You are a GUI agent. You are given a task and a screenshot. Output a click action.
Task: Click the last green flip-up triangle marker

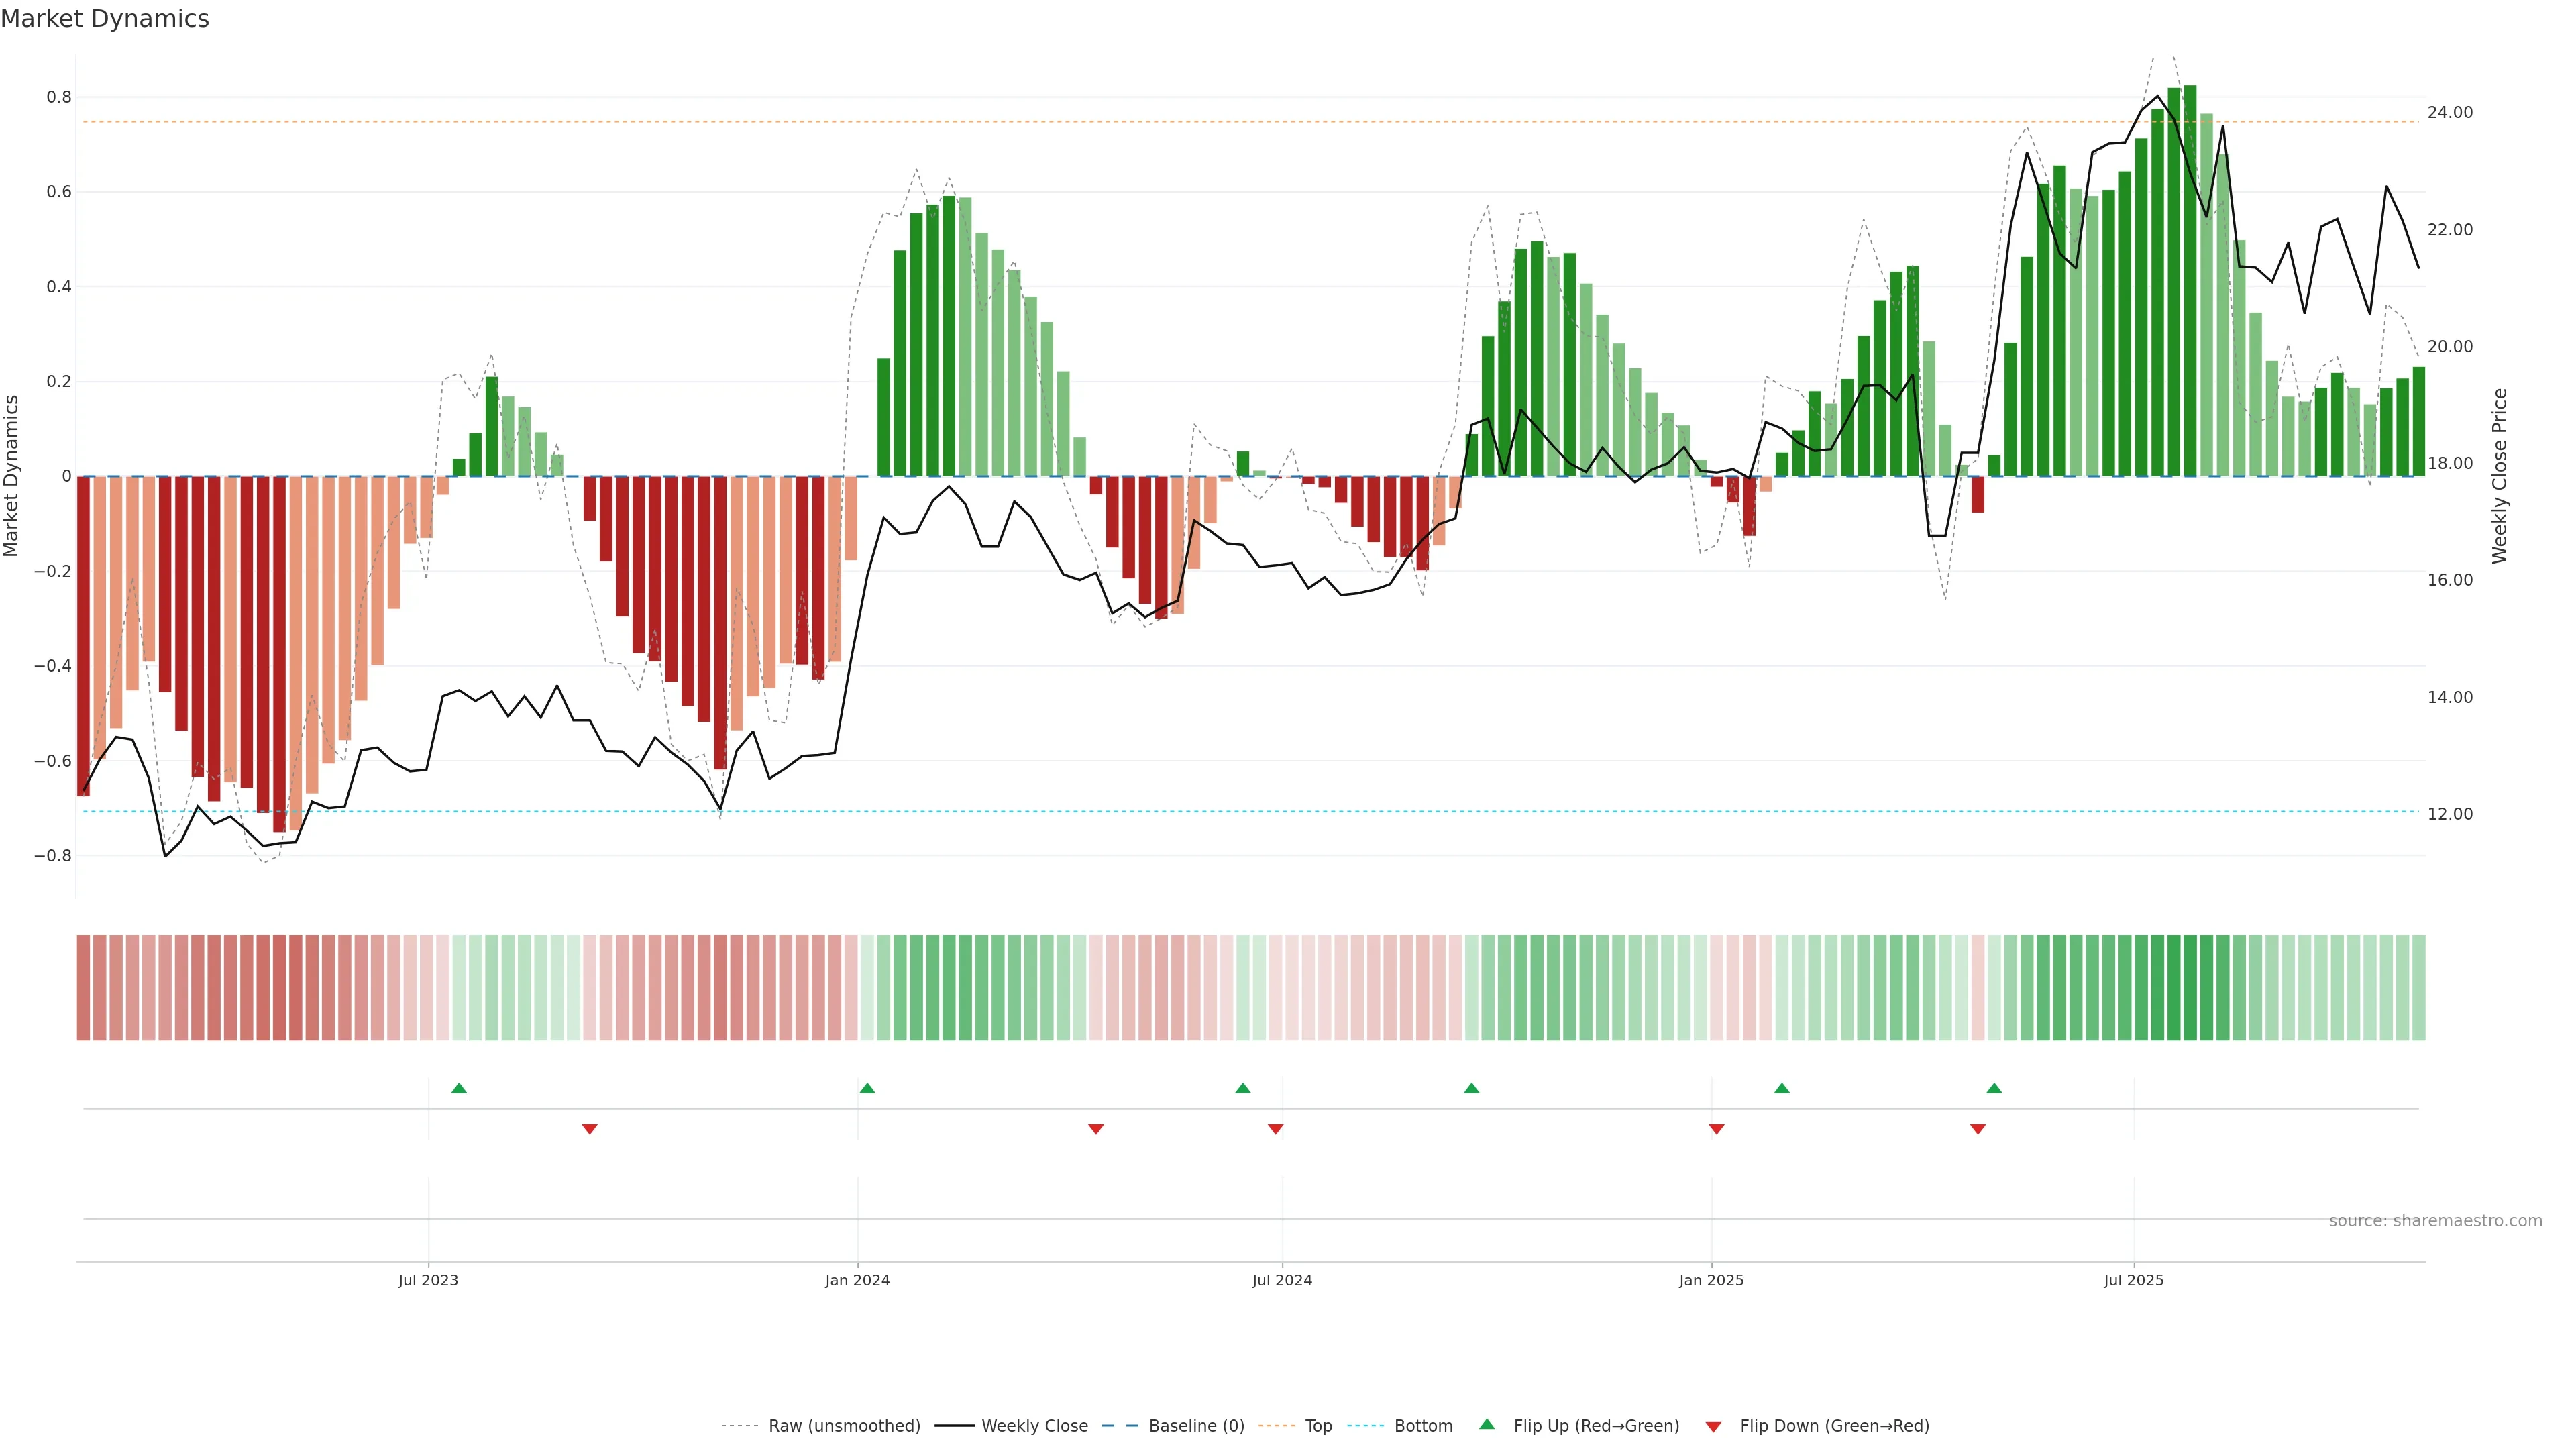pos(1994,1088)
